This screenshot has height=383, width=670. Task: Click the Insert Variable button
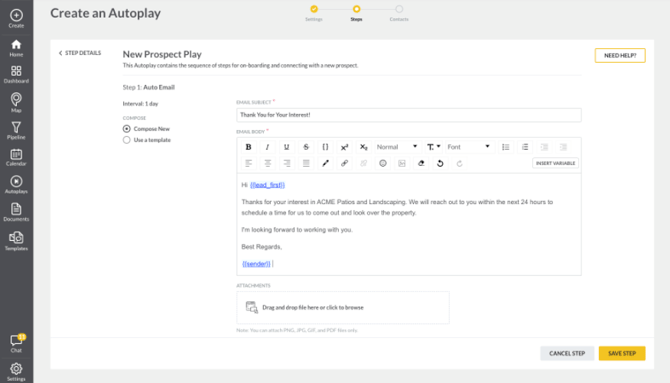[555, 163]
